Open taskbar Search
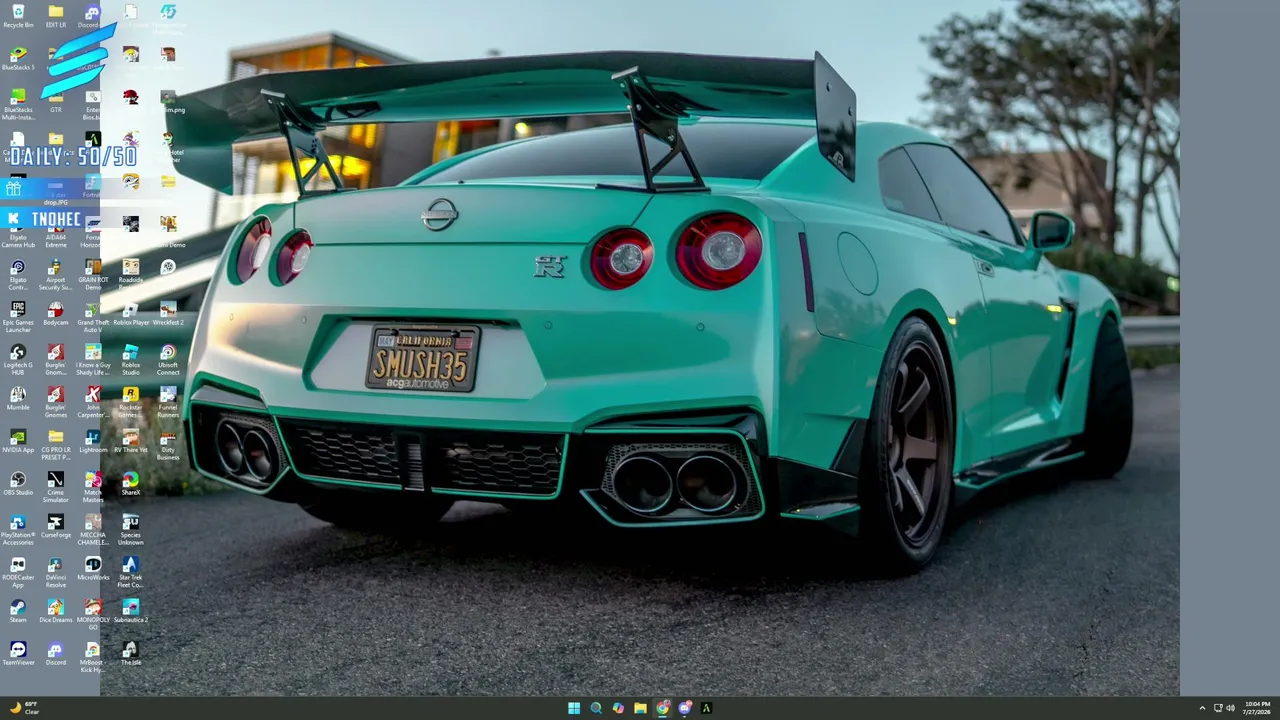 click(x=596, y=708)
